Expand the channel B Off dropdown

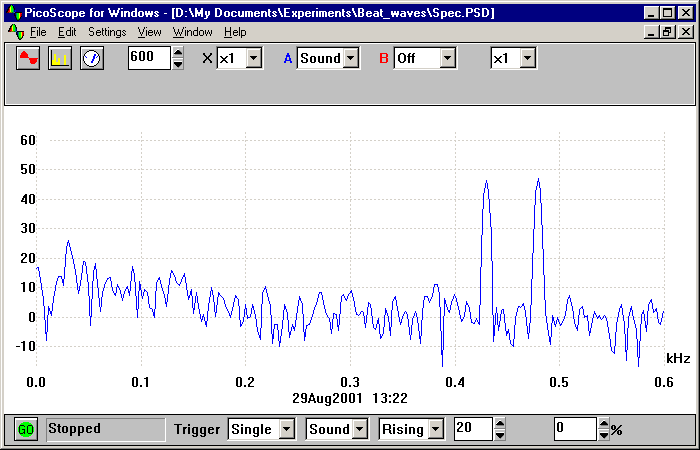[447, 58]
